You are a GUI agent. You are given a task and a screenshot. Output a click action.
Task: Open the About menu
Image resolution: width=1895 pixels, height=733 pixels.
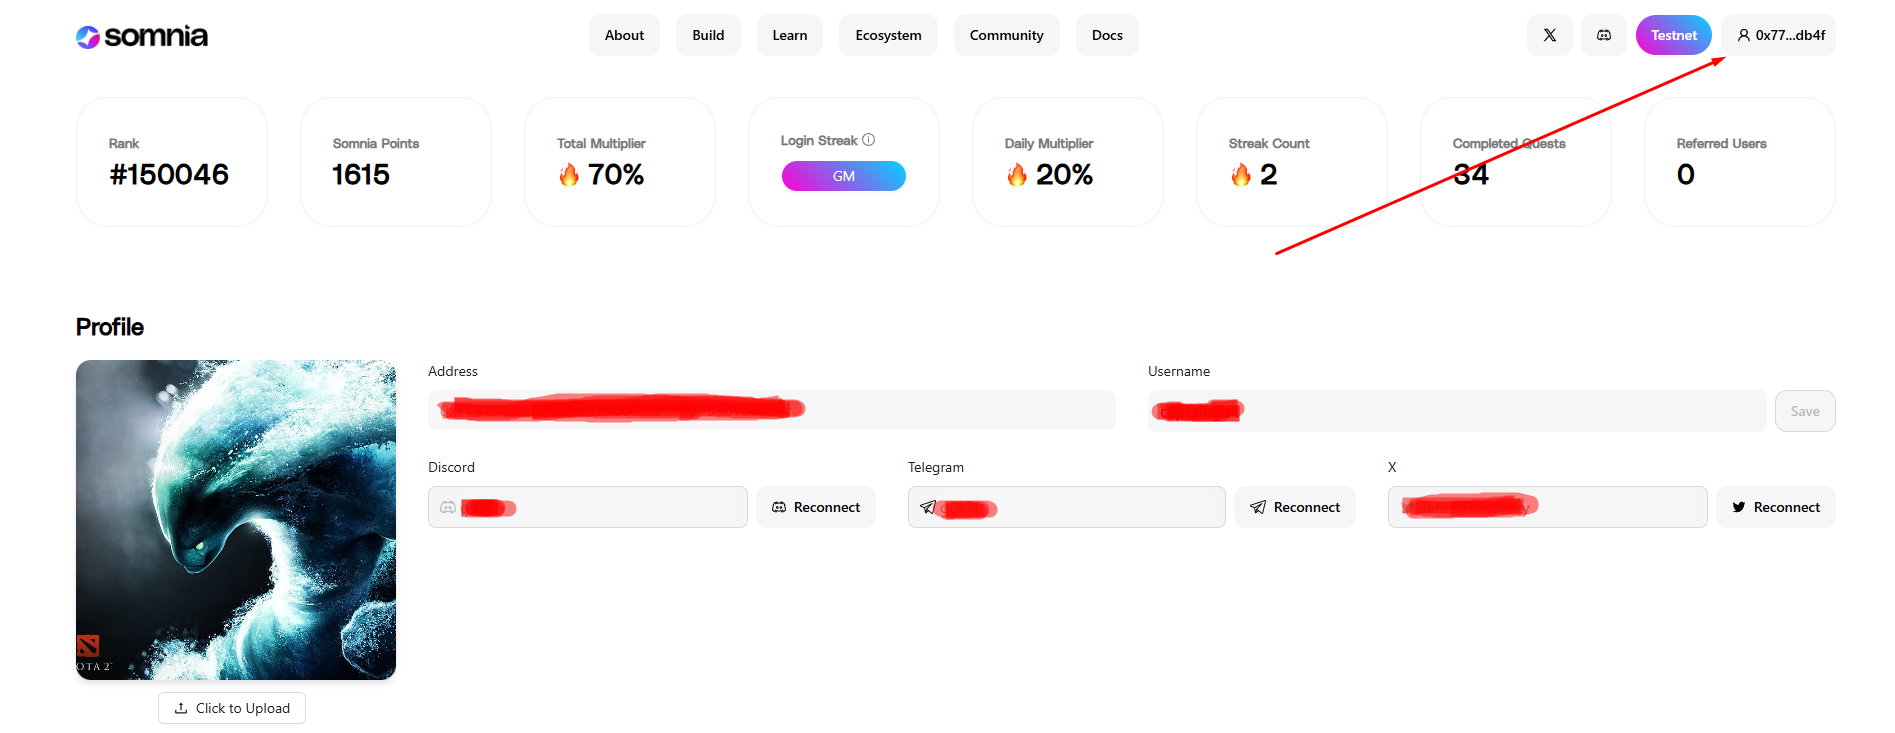point(624,35)
